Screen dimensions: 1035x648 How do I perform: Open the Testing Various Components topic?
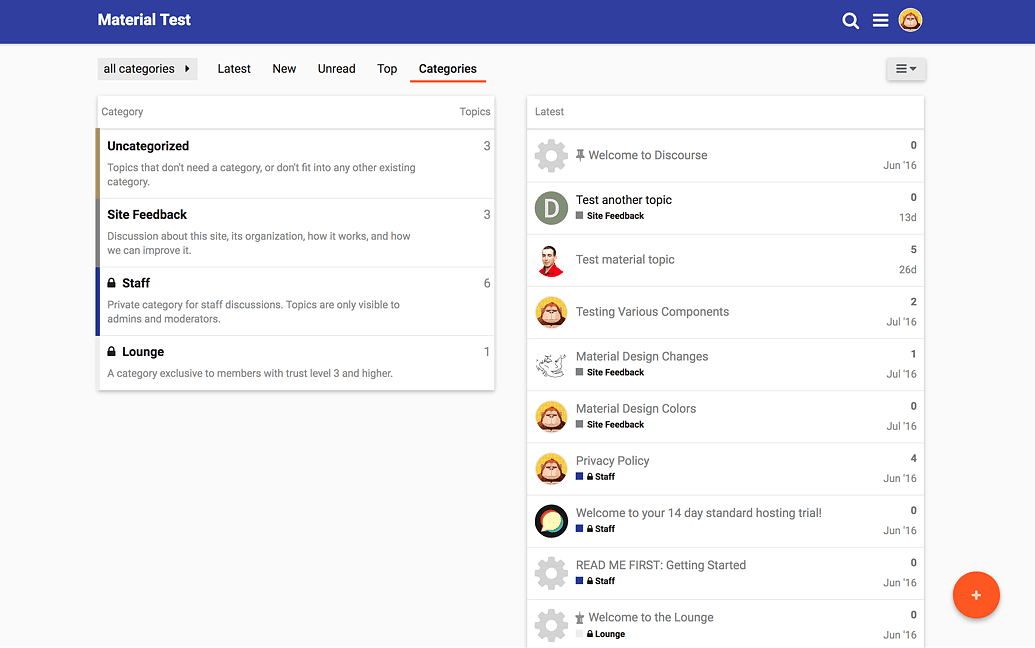[652, 312]
